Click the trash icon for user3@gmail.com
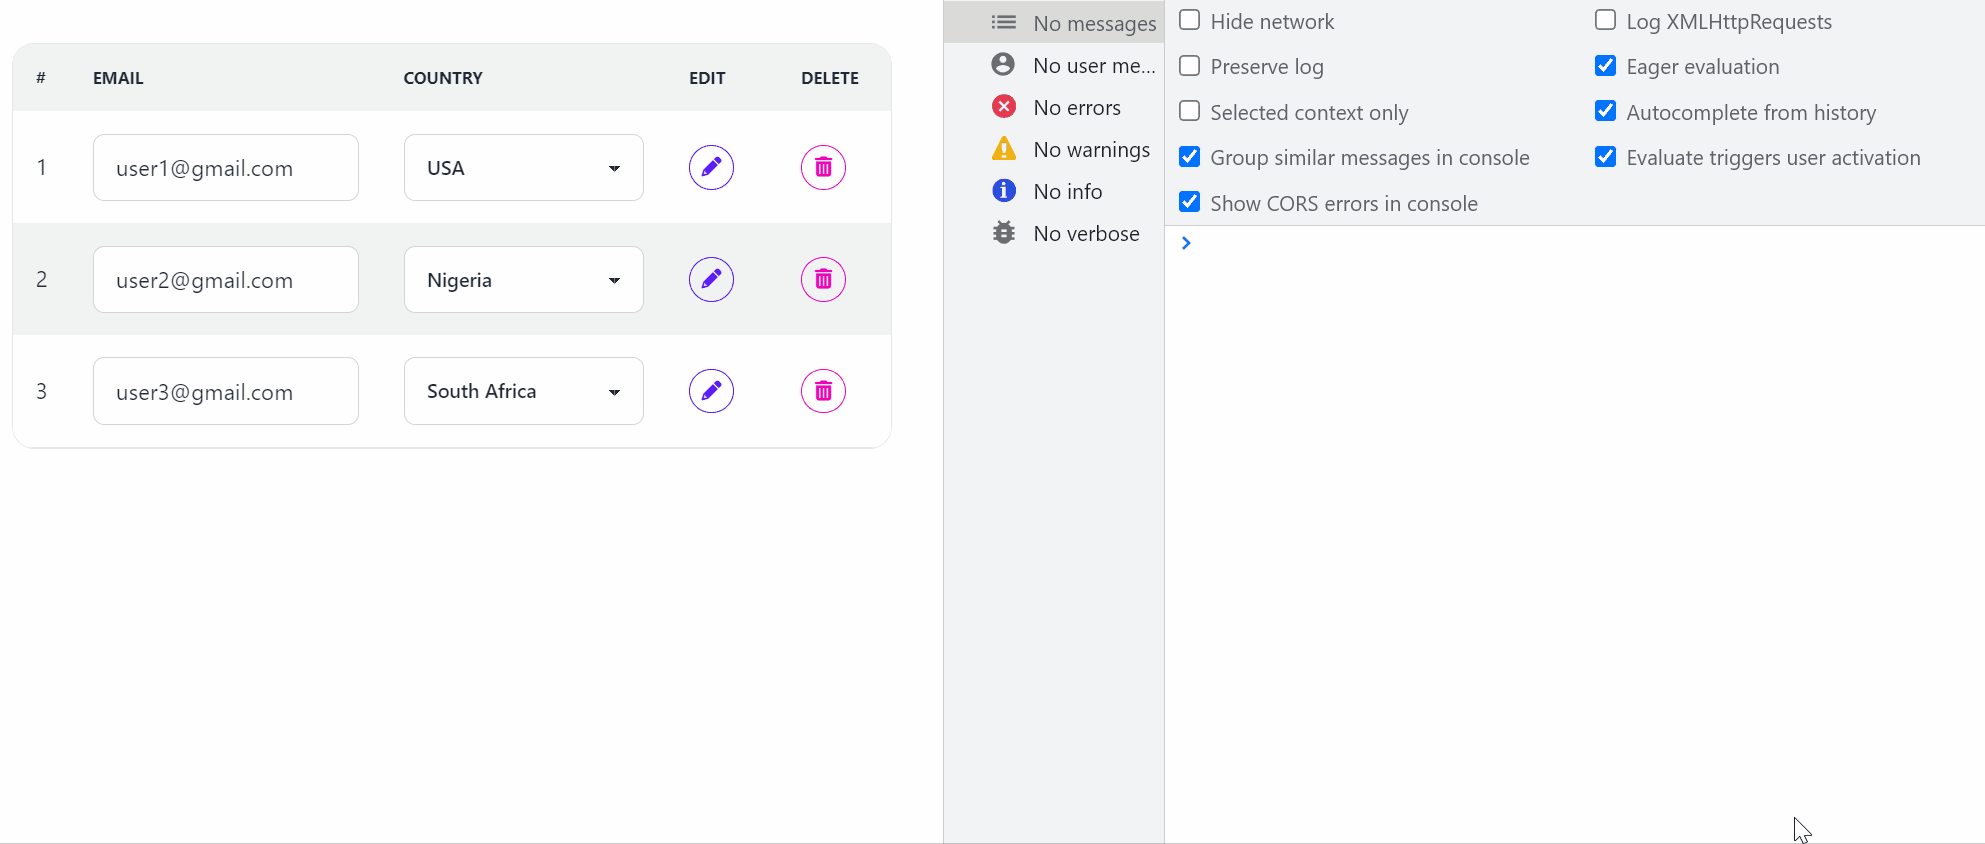 coord(823,391)
